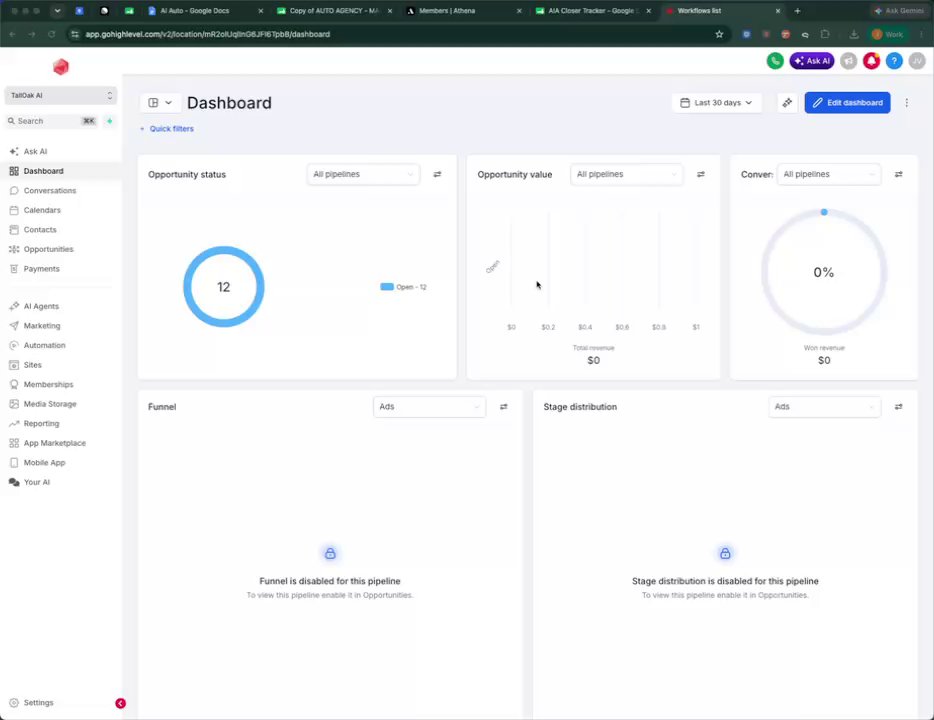Image resolution: width=934 pixels, height=720 pixels.
Task: Click the HighLevel red cube logo
Action: tap(61, 67)
